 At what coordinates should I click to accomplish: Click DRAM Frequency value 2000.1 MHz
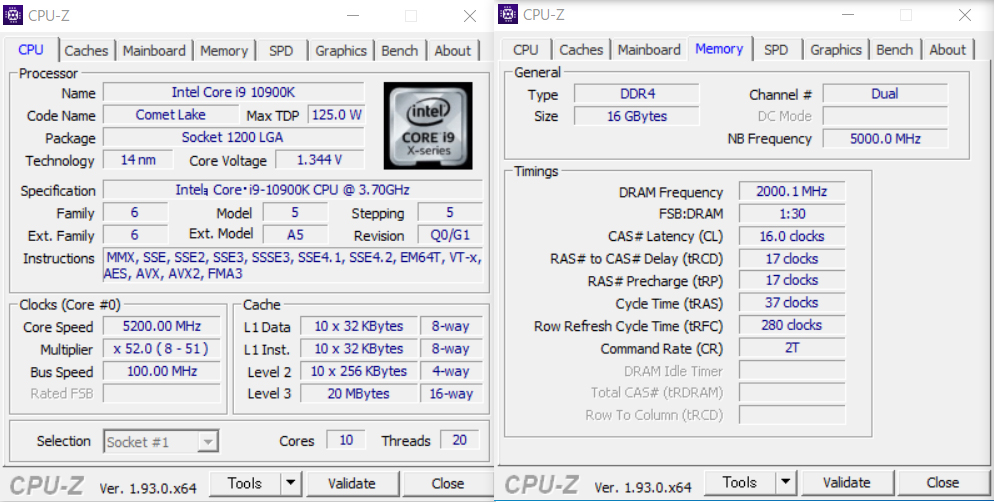792,192
